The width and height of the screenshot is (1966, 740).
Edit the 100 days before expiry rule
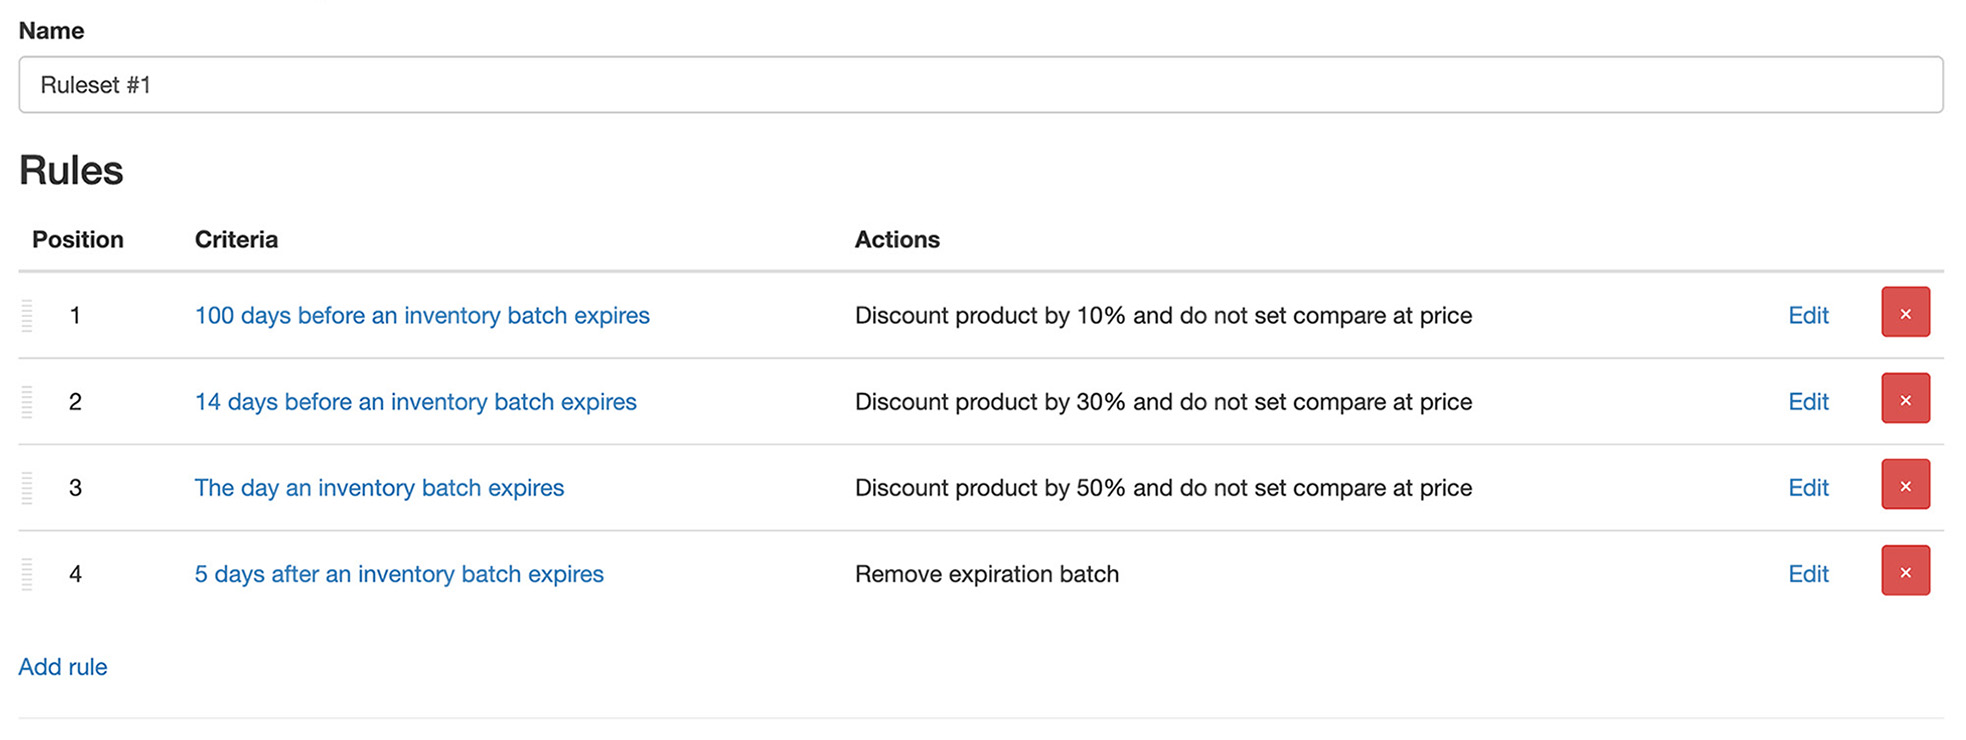click(x=1808, y=315)
